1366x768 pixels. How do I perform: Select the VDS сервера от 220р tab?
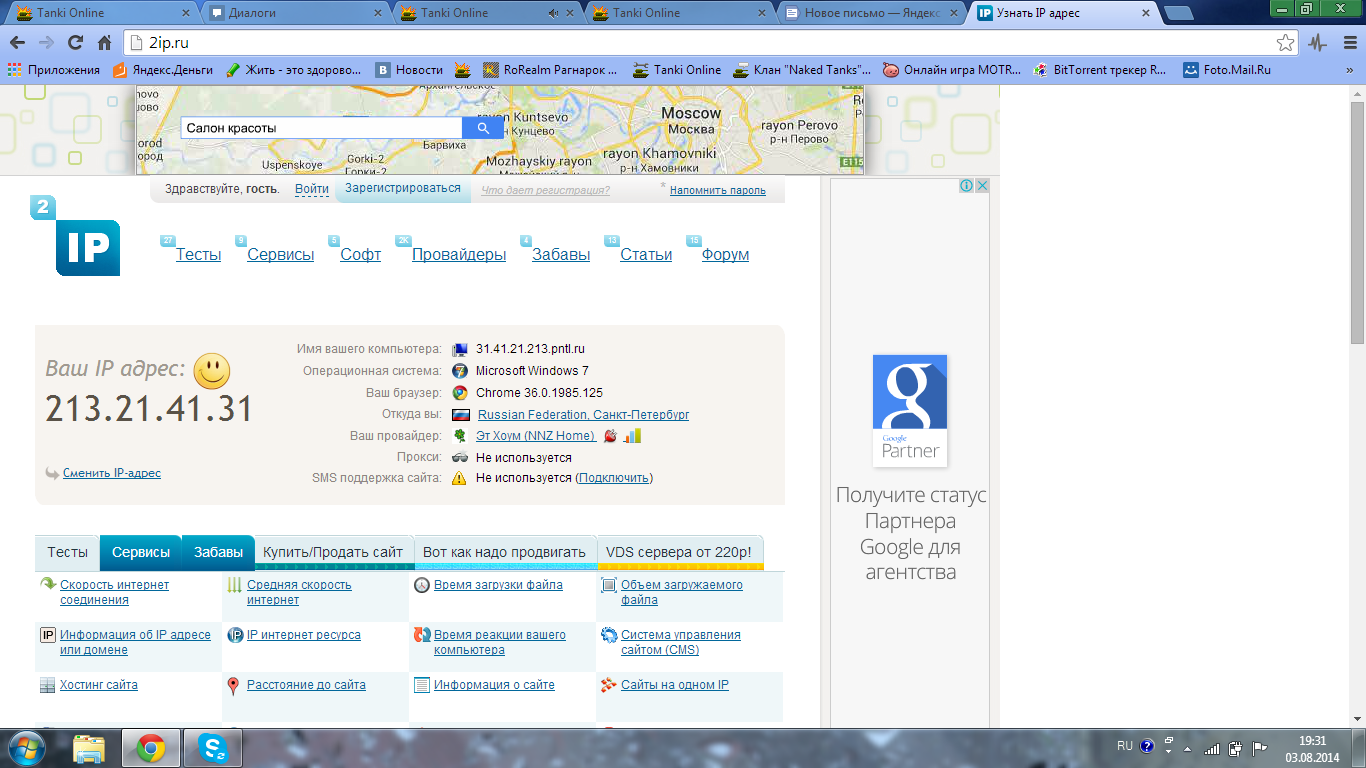[x=680, y=552]
